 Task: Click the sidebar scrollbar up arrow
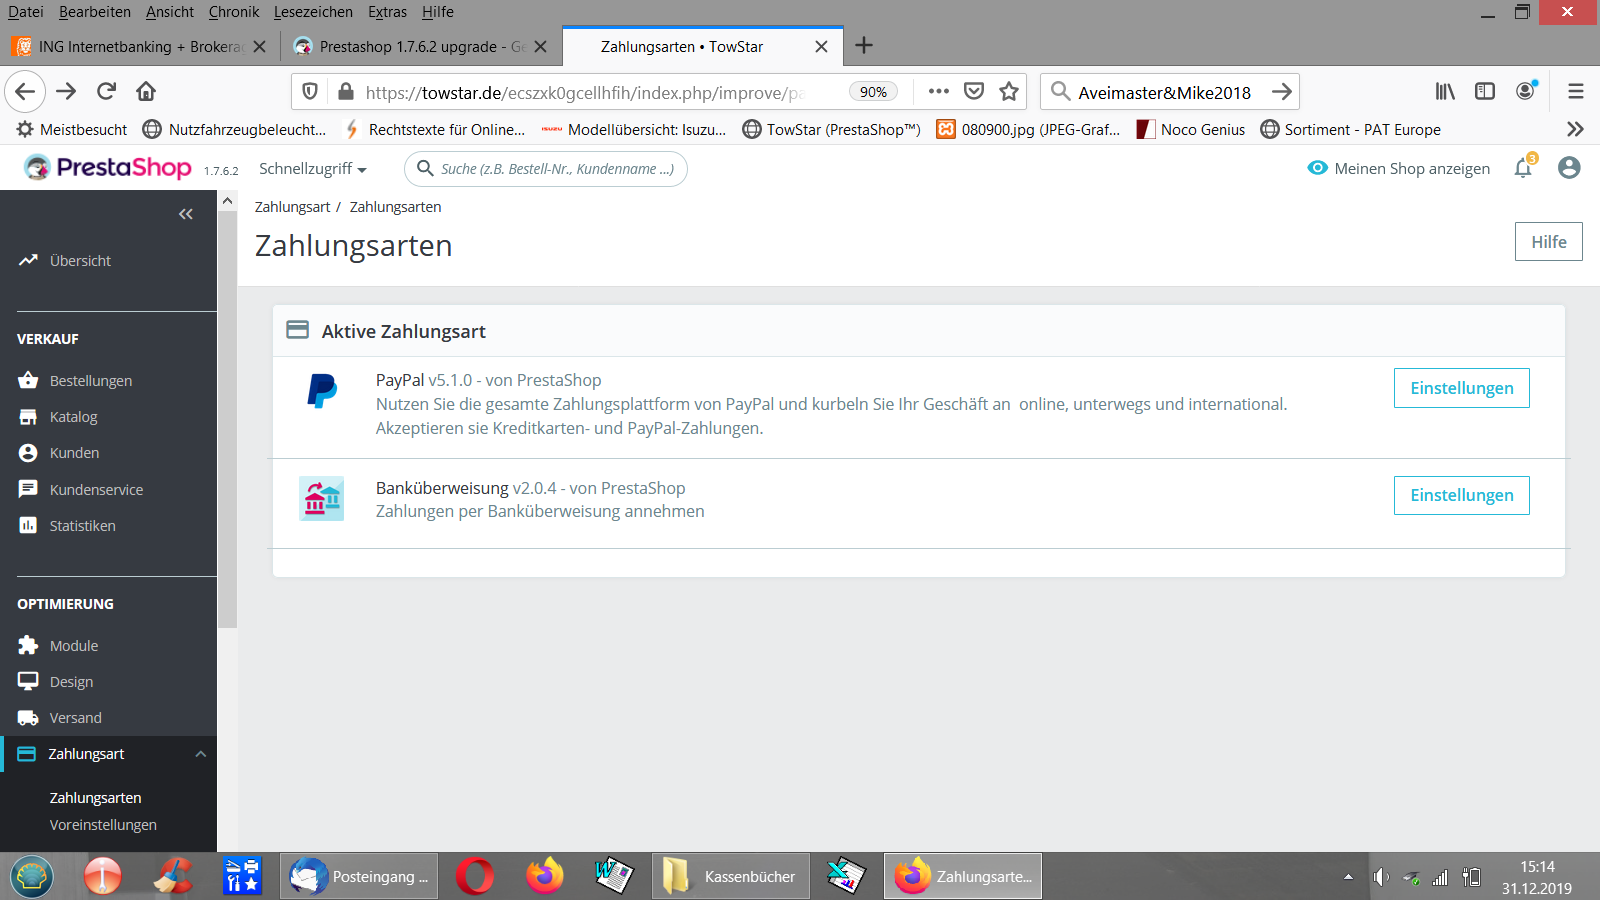(x=228, y=201)
